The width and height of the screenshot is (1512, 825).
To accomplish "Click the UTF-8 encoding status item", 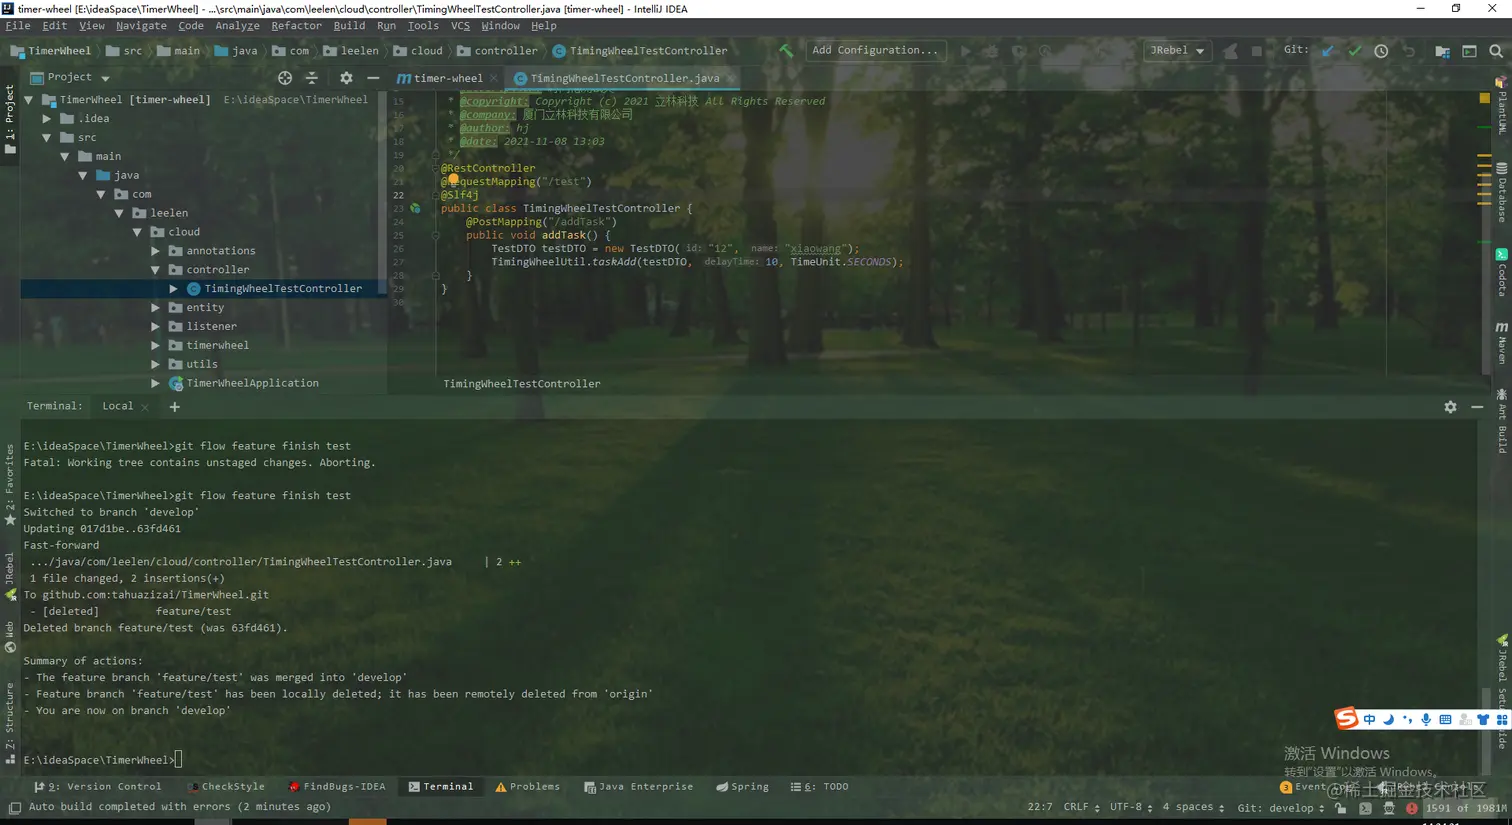I will click(1130, 808).
